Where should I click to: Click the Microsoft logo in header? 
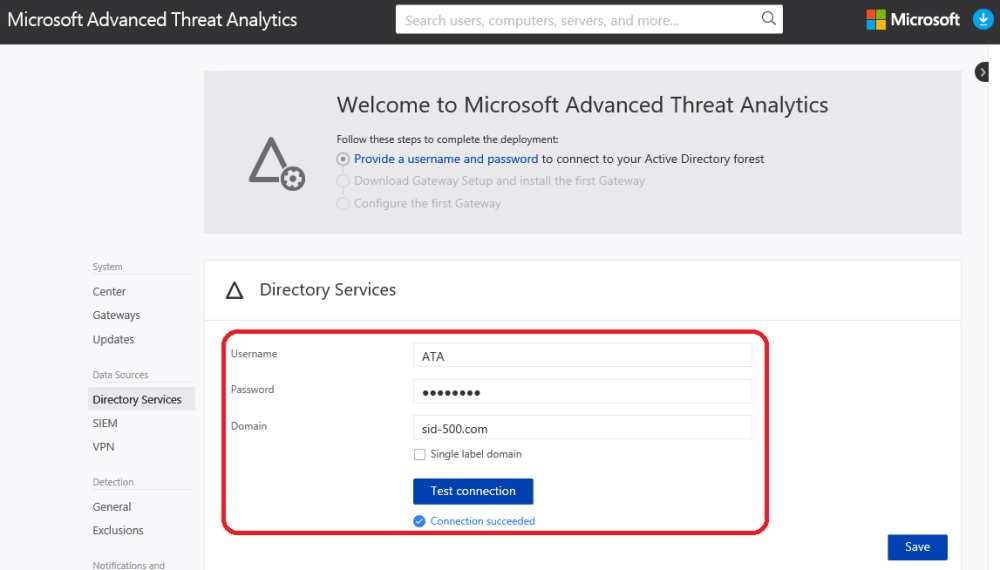(912, 20)
